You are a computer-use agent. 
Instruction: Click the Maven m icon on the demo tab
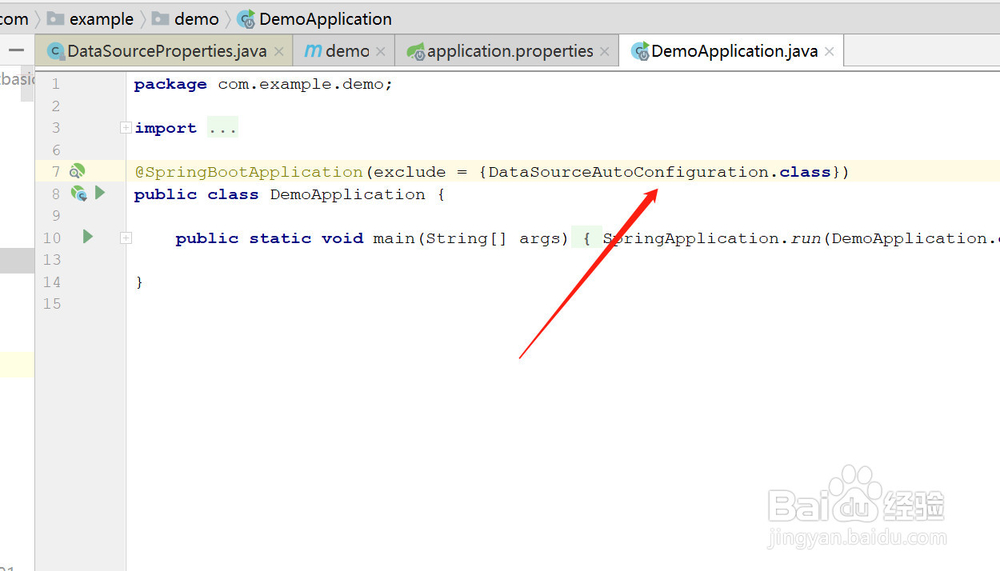(313, 51)
